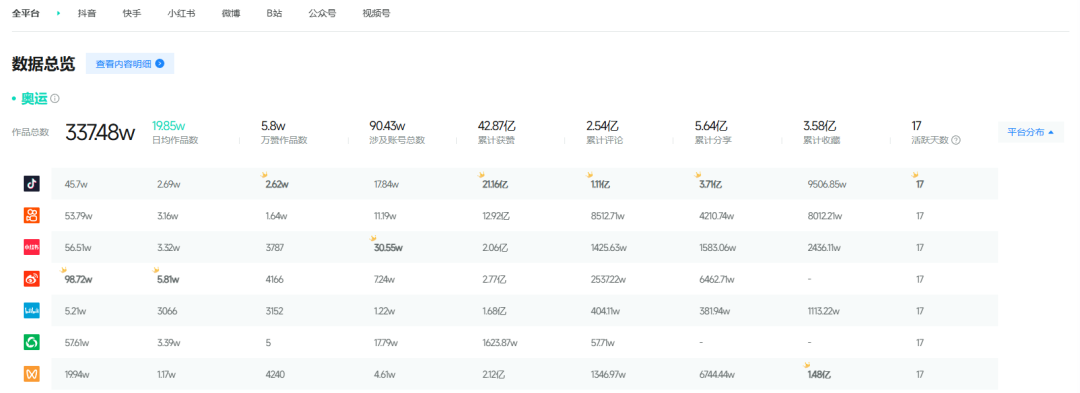Click the 98.72w cell in Weibo row
The height and width of the screenshot is (393, 1080).
click(78, 279)
